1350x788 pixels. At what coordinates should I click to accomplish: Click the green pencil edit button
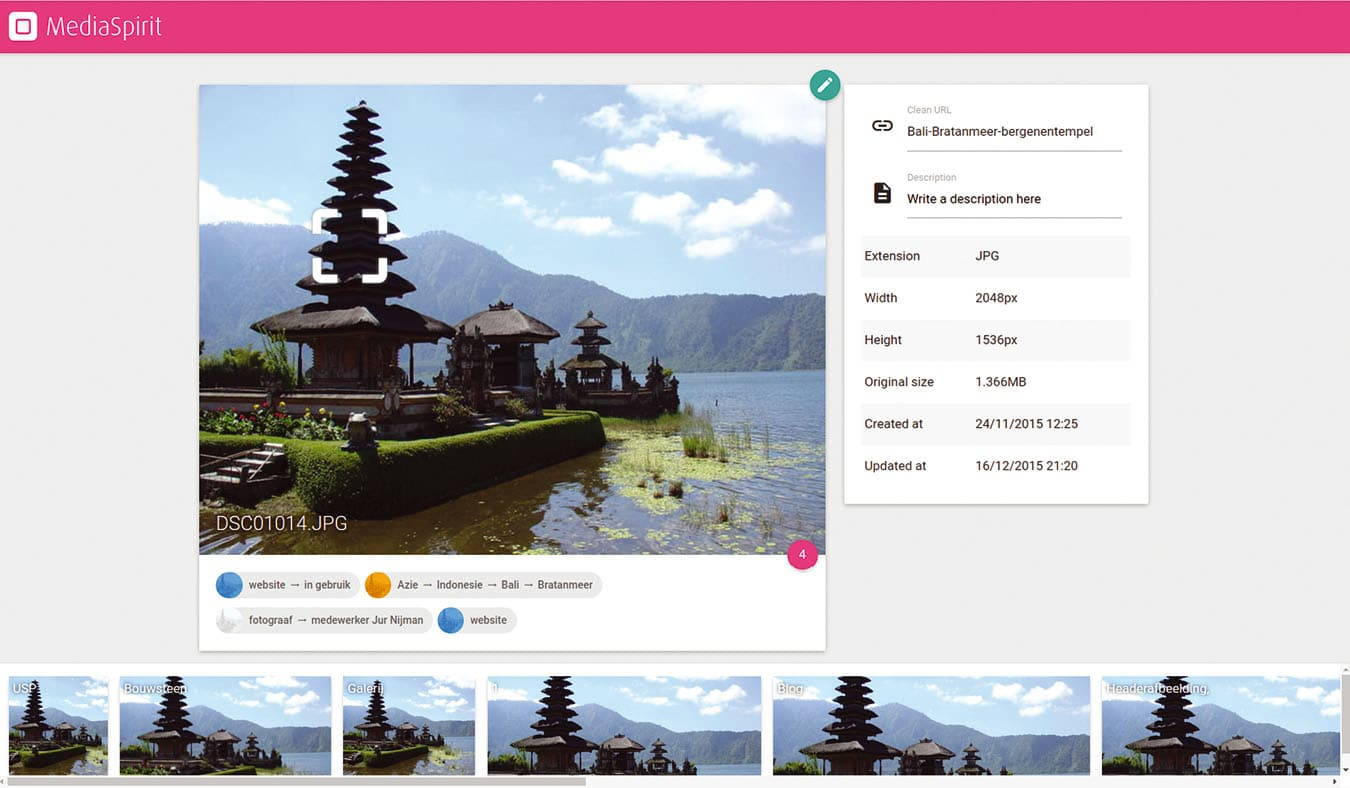[x=825, y=85]
